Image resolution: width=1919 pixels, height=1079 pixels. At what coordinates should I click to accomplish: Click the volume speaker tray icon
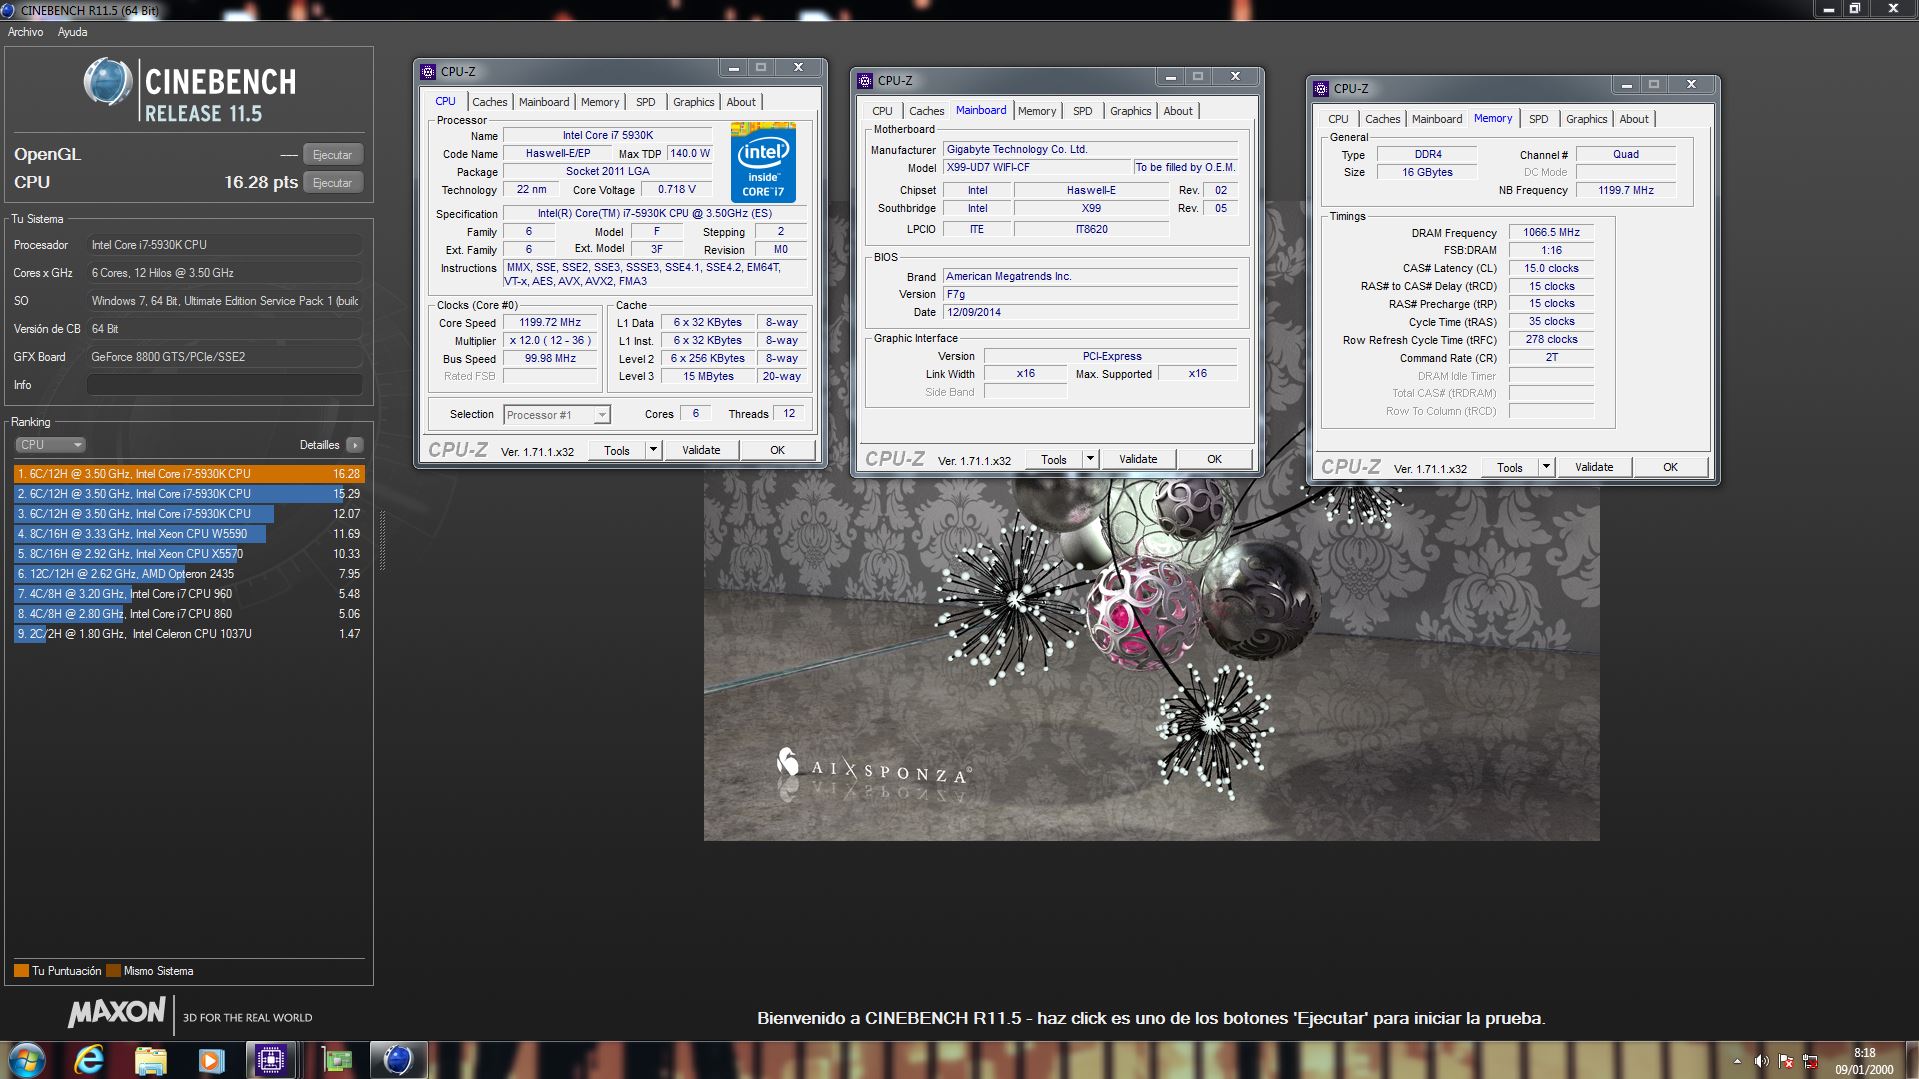[1761, 1061]
